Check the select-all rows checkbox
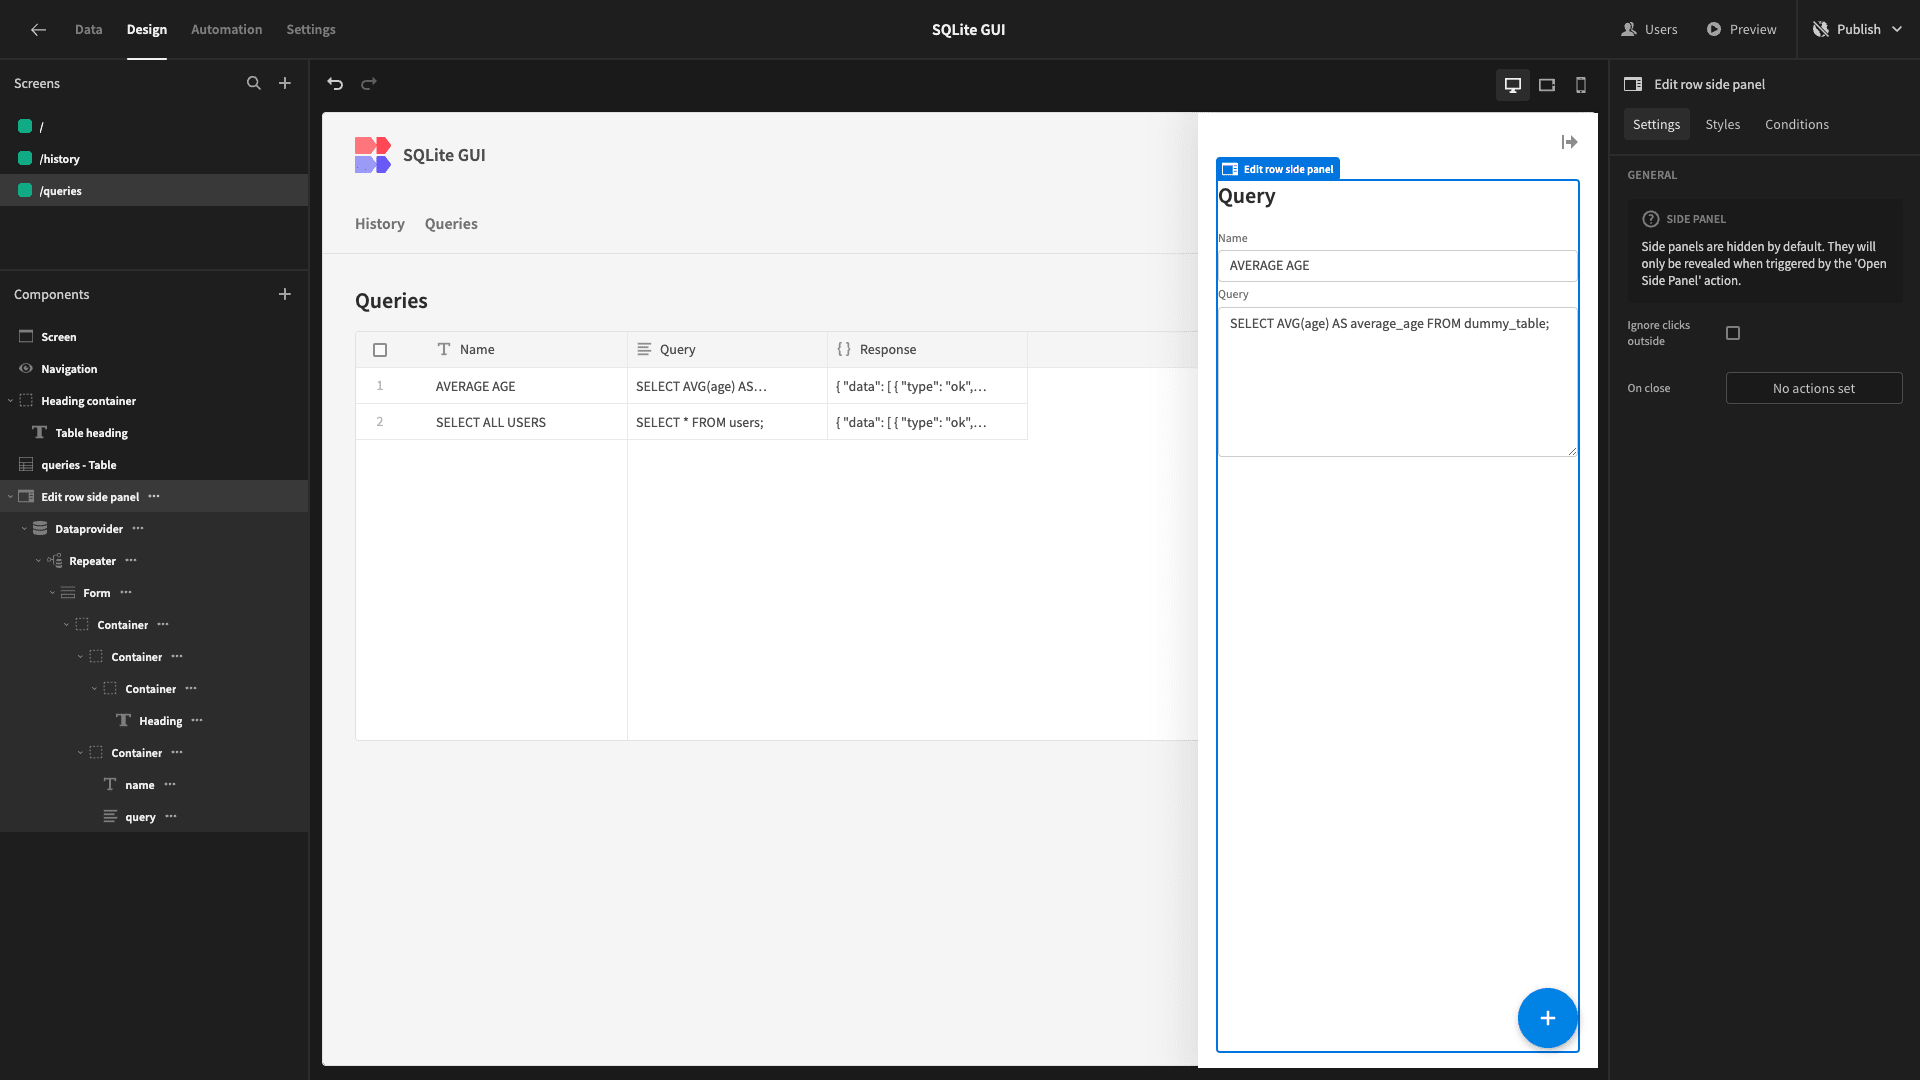The width and height of the screenshot is (1920, 1080). click(380, 350)
